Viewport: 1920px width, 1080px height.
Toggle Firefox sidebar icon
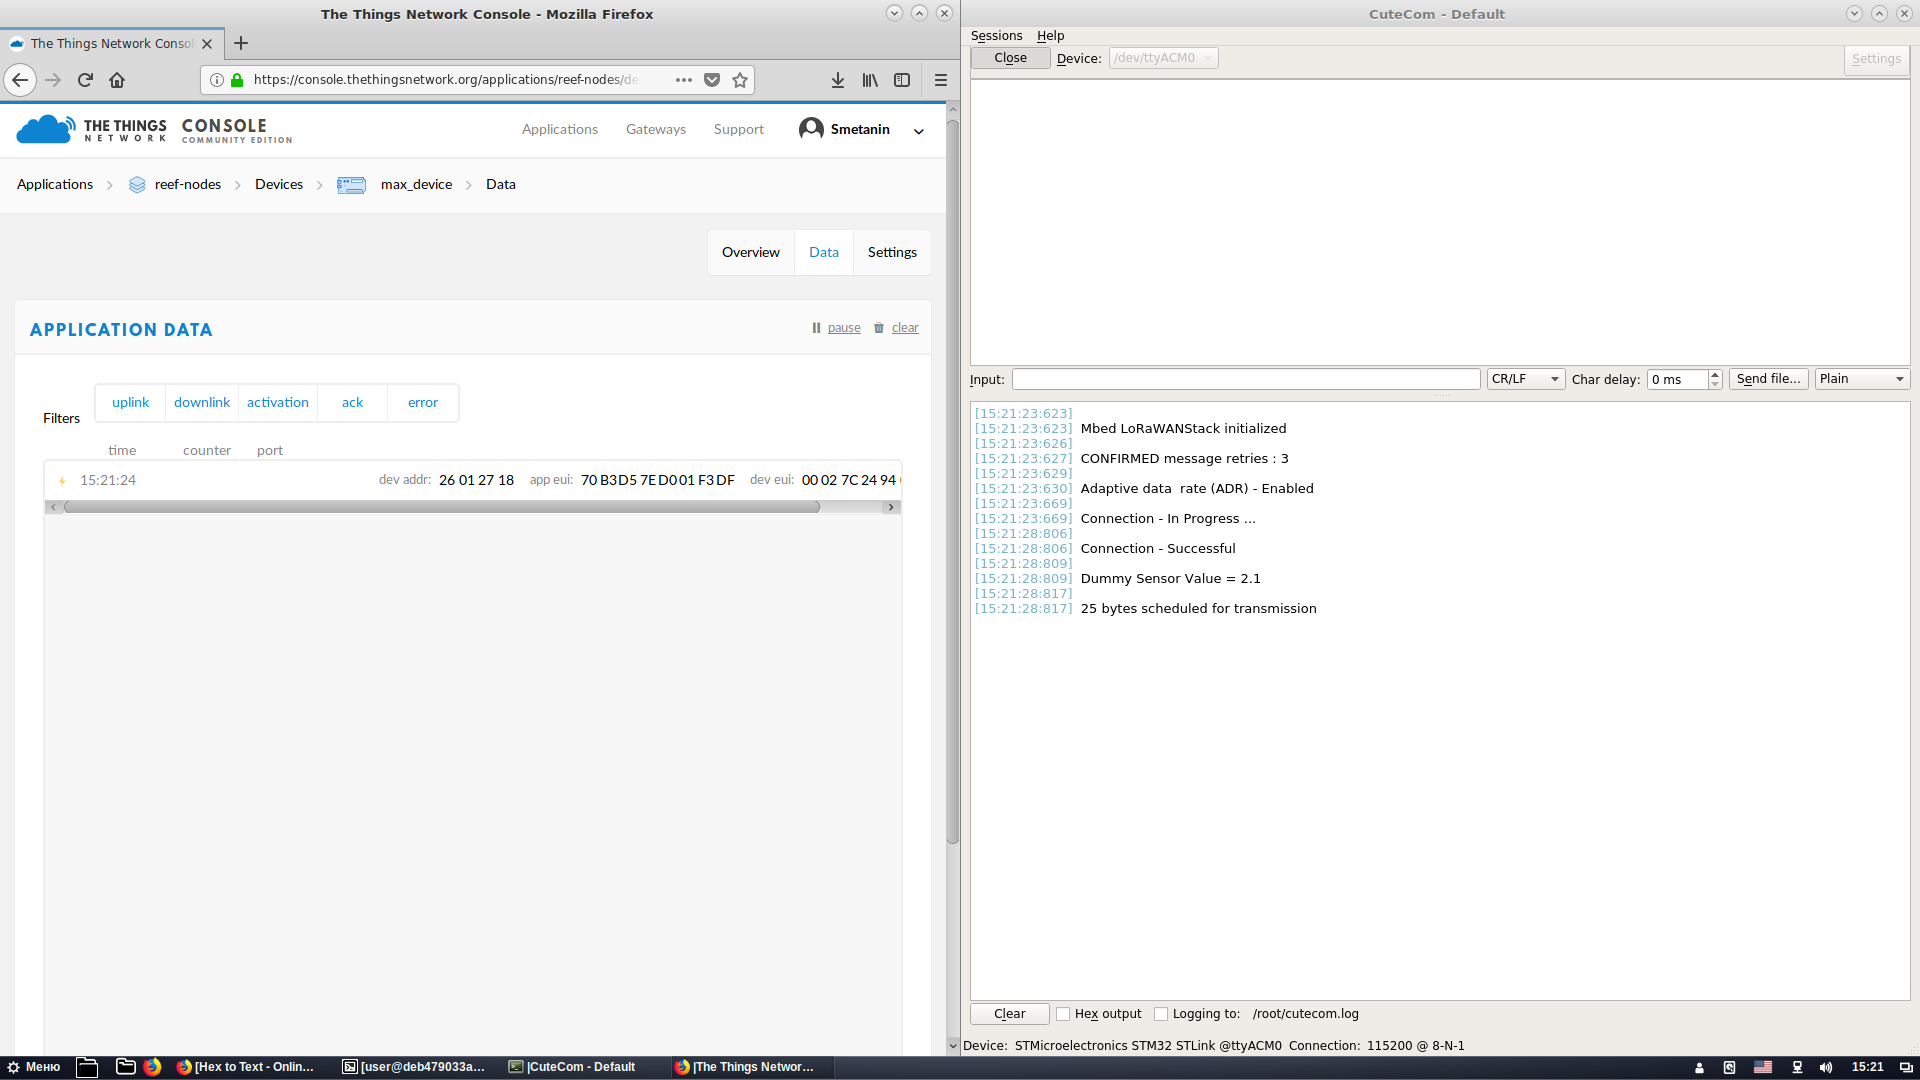coord(902,80)
